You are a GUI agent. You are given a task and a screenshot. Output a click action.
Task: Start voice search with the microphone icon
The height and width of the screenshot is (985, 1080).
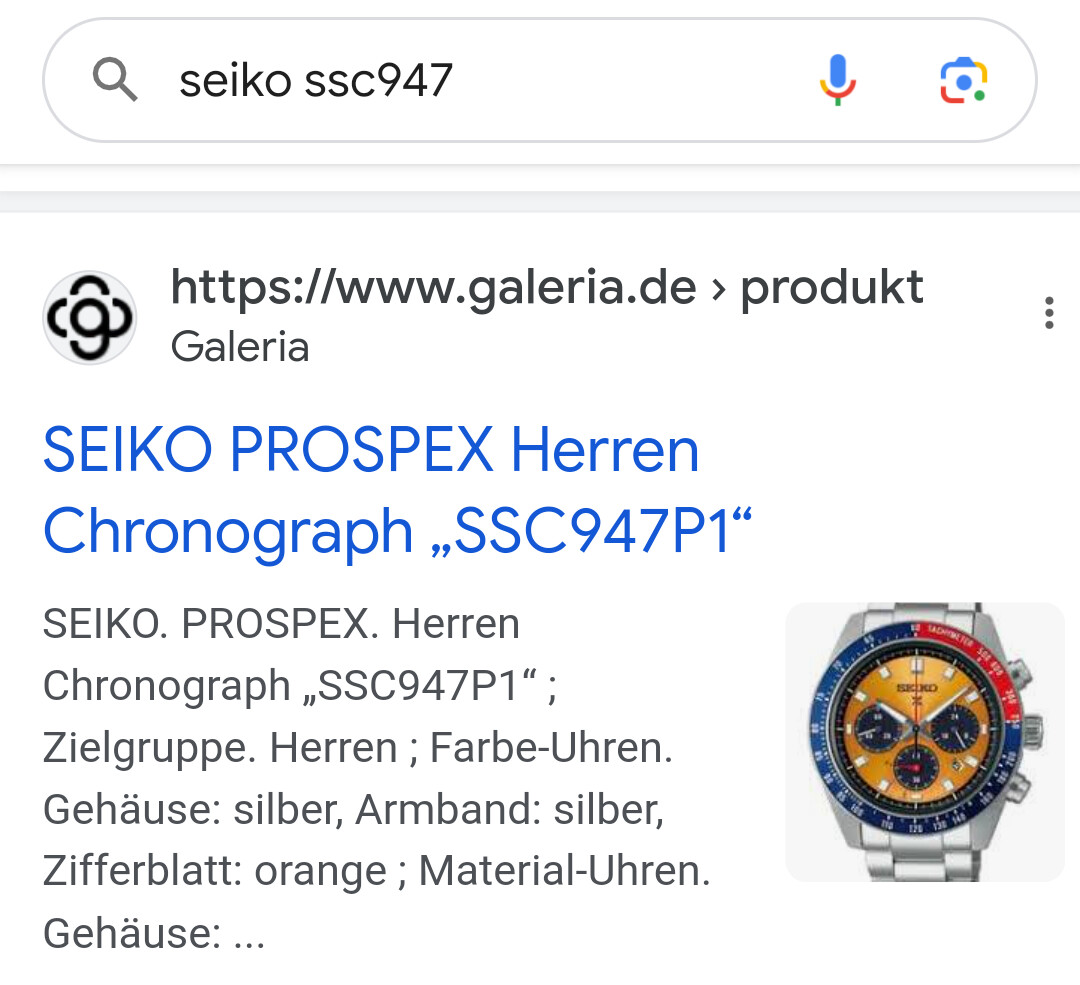point(838,80)
